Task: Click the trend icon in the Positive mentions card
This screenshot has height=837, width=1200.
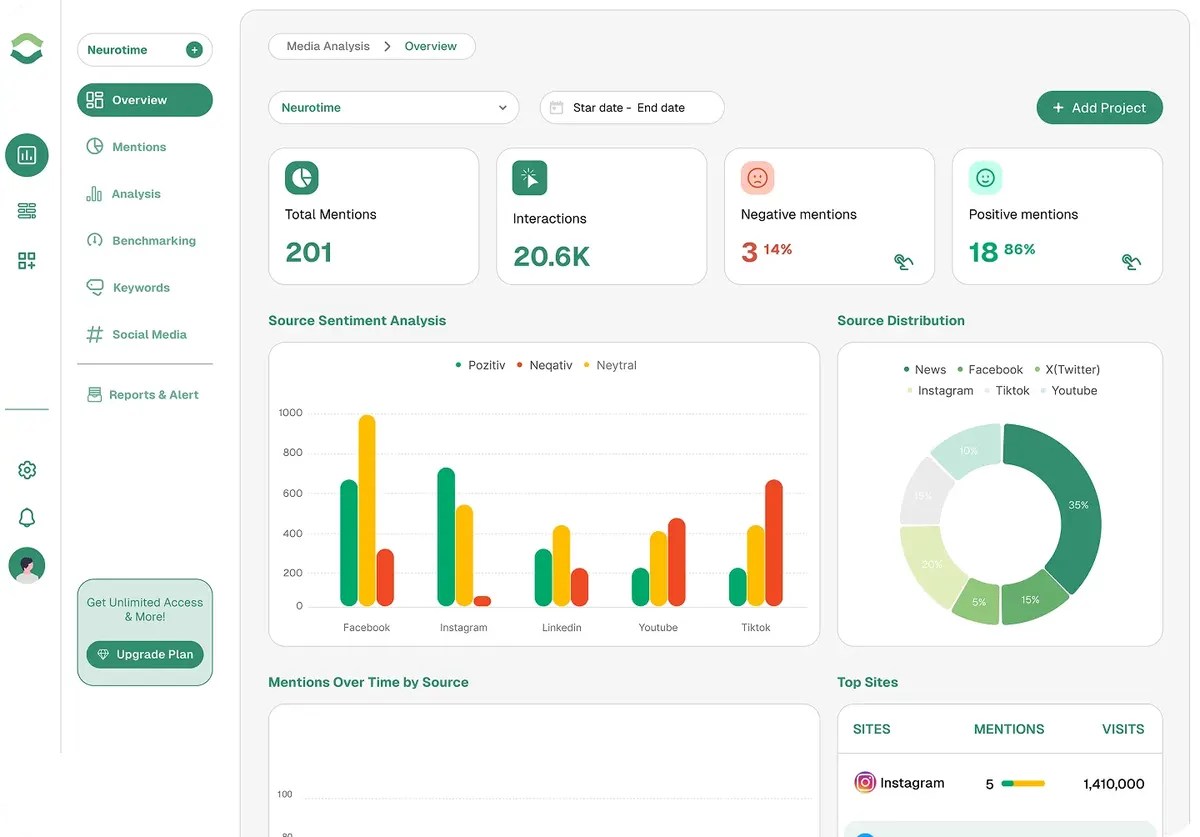Action: (1131, 262)
